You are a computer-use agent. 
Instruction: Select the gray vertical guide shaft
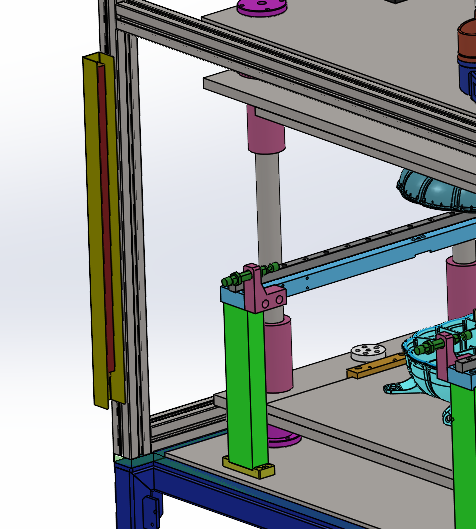pyautogui.click(x=269, y=209)
